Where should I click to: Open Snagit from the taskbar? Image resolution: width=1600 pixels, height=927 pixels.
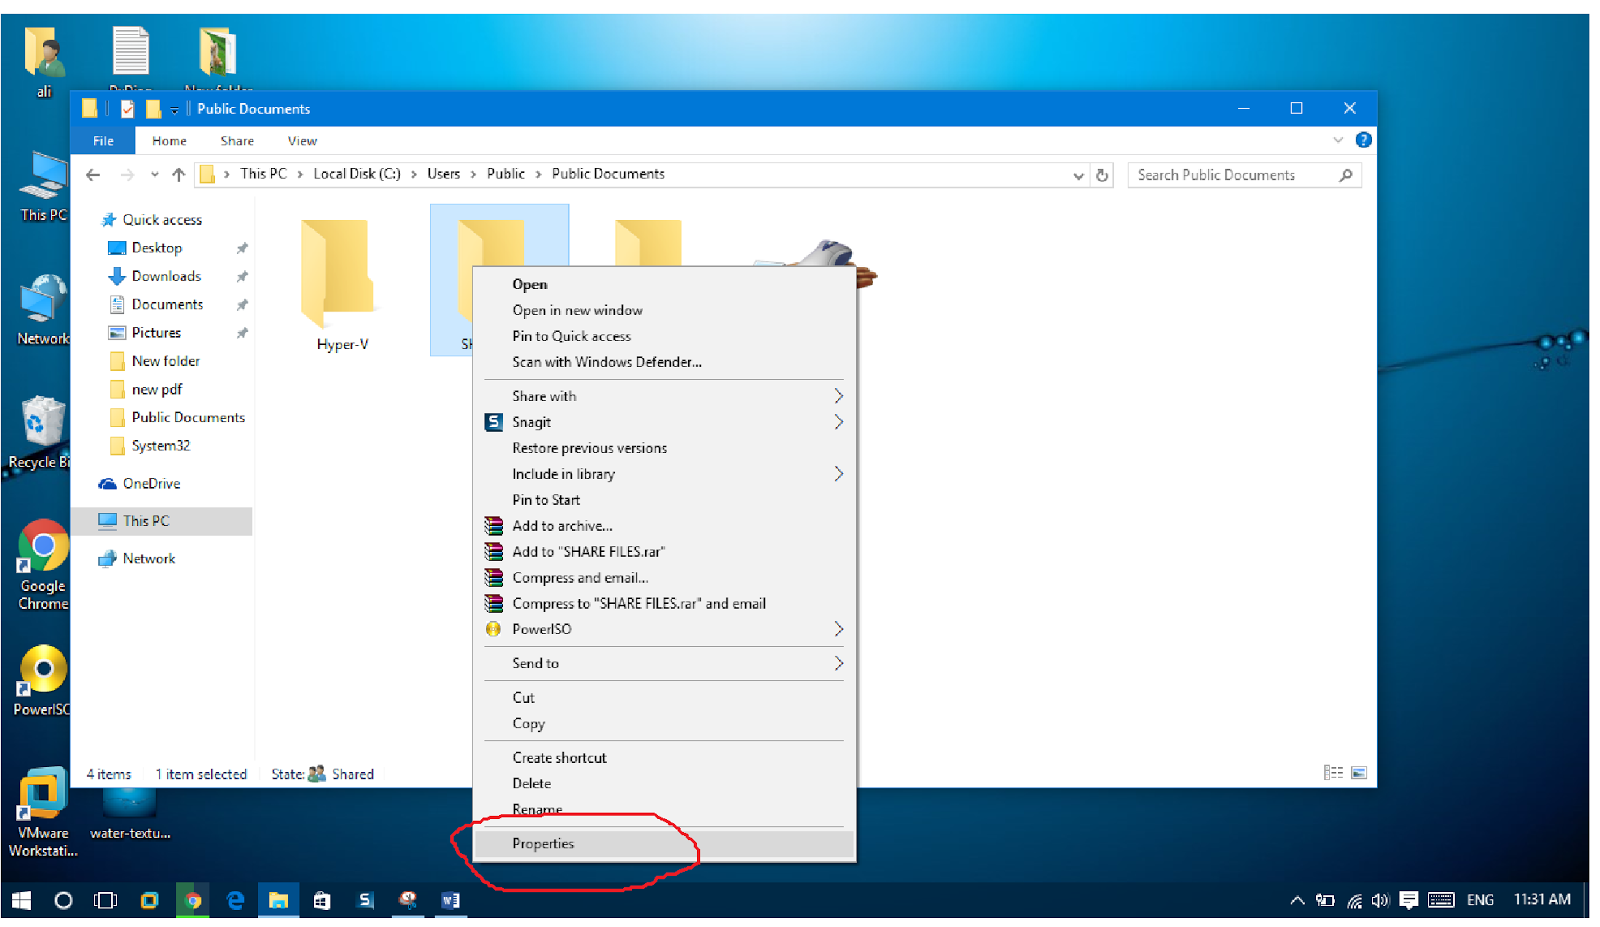click(365, 900)
